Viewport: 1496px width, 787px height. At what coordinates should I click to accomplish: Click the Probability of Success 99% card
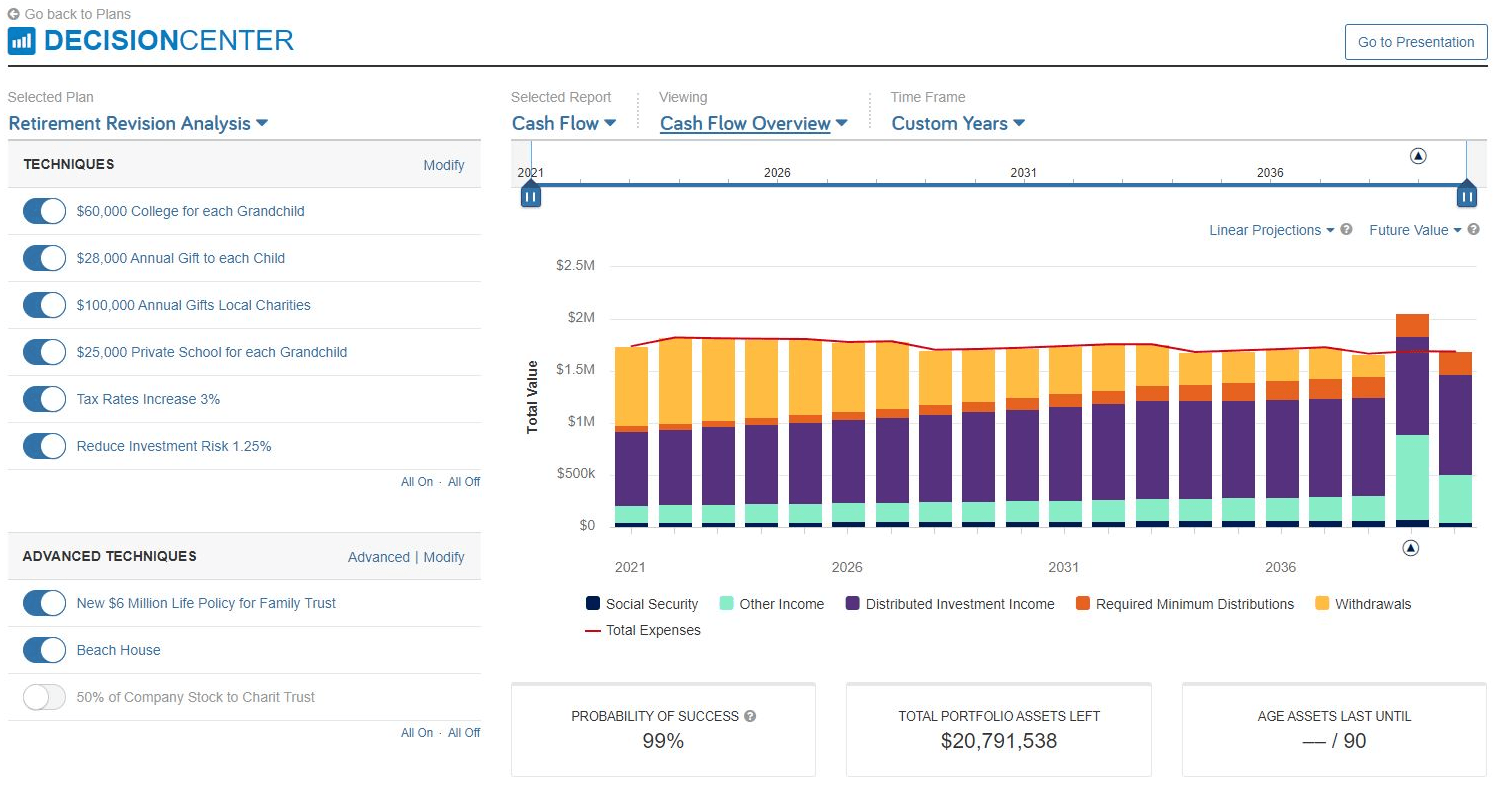[x=663, y=729]
